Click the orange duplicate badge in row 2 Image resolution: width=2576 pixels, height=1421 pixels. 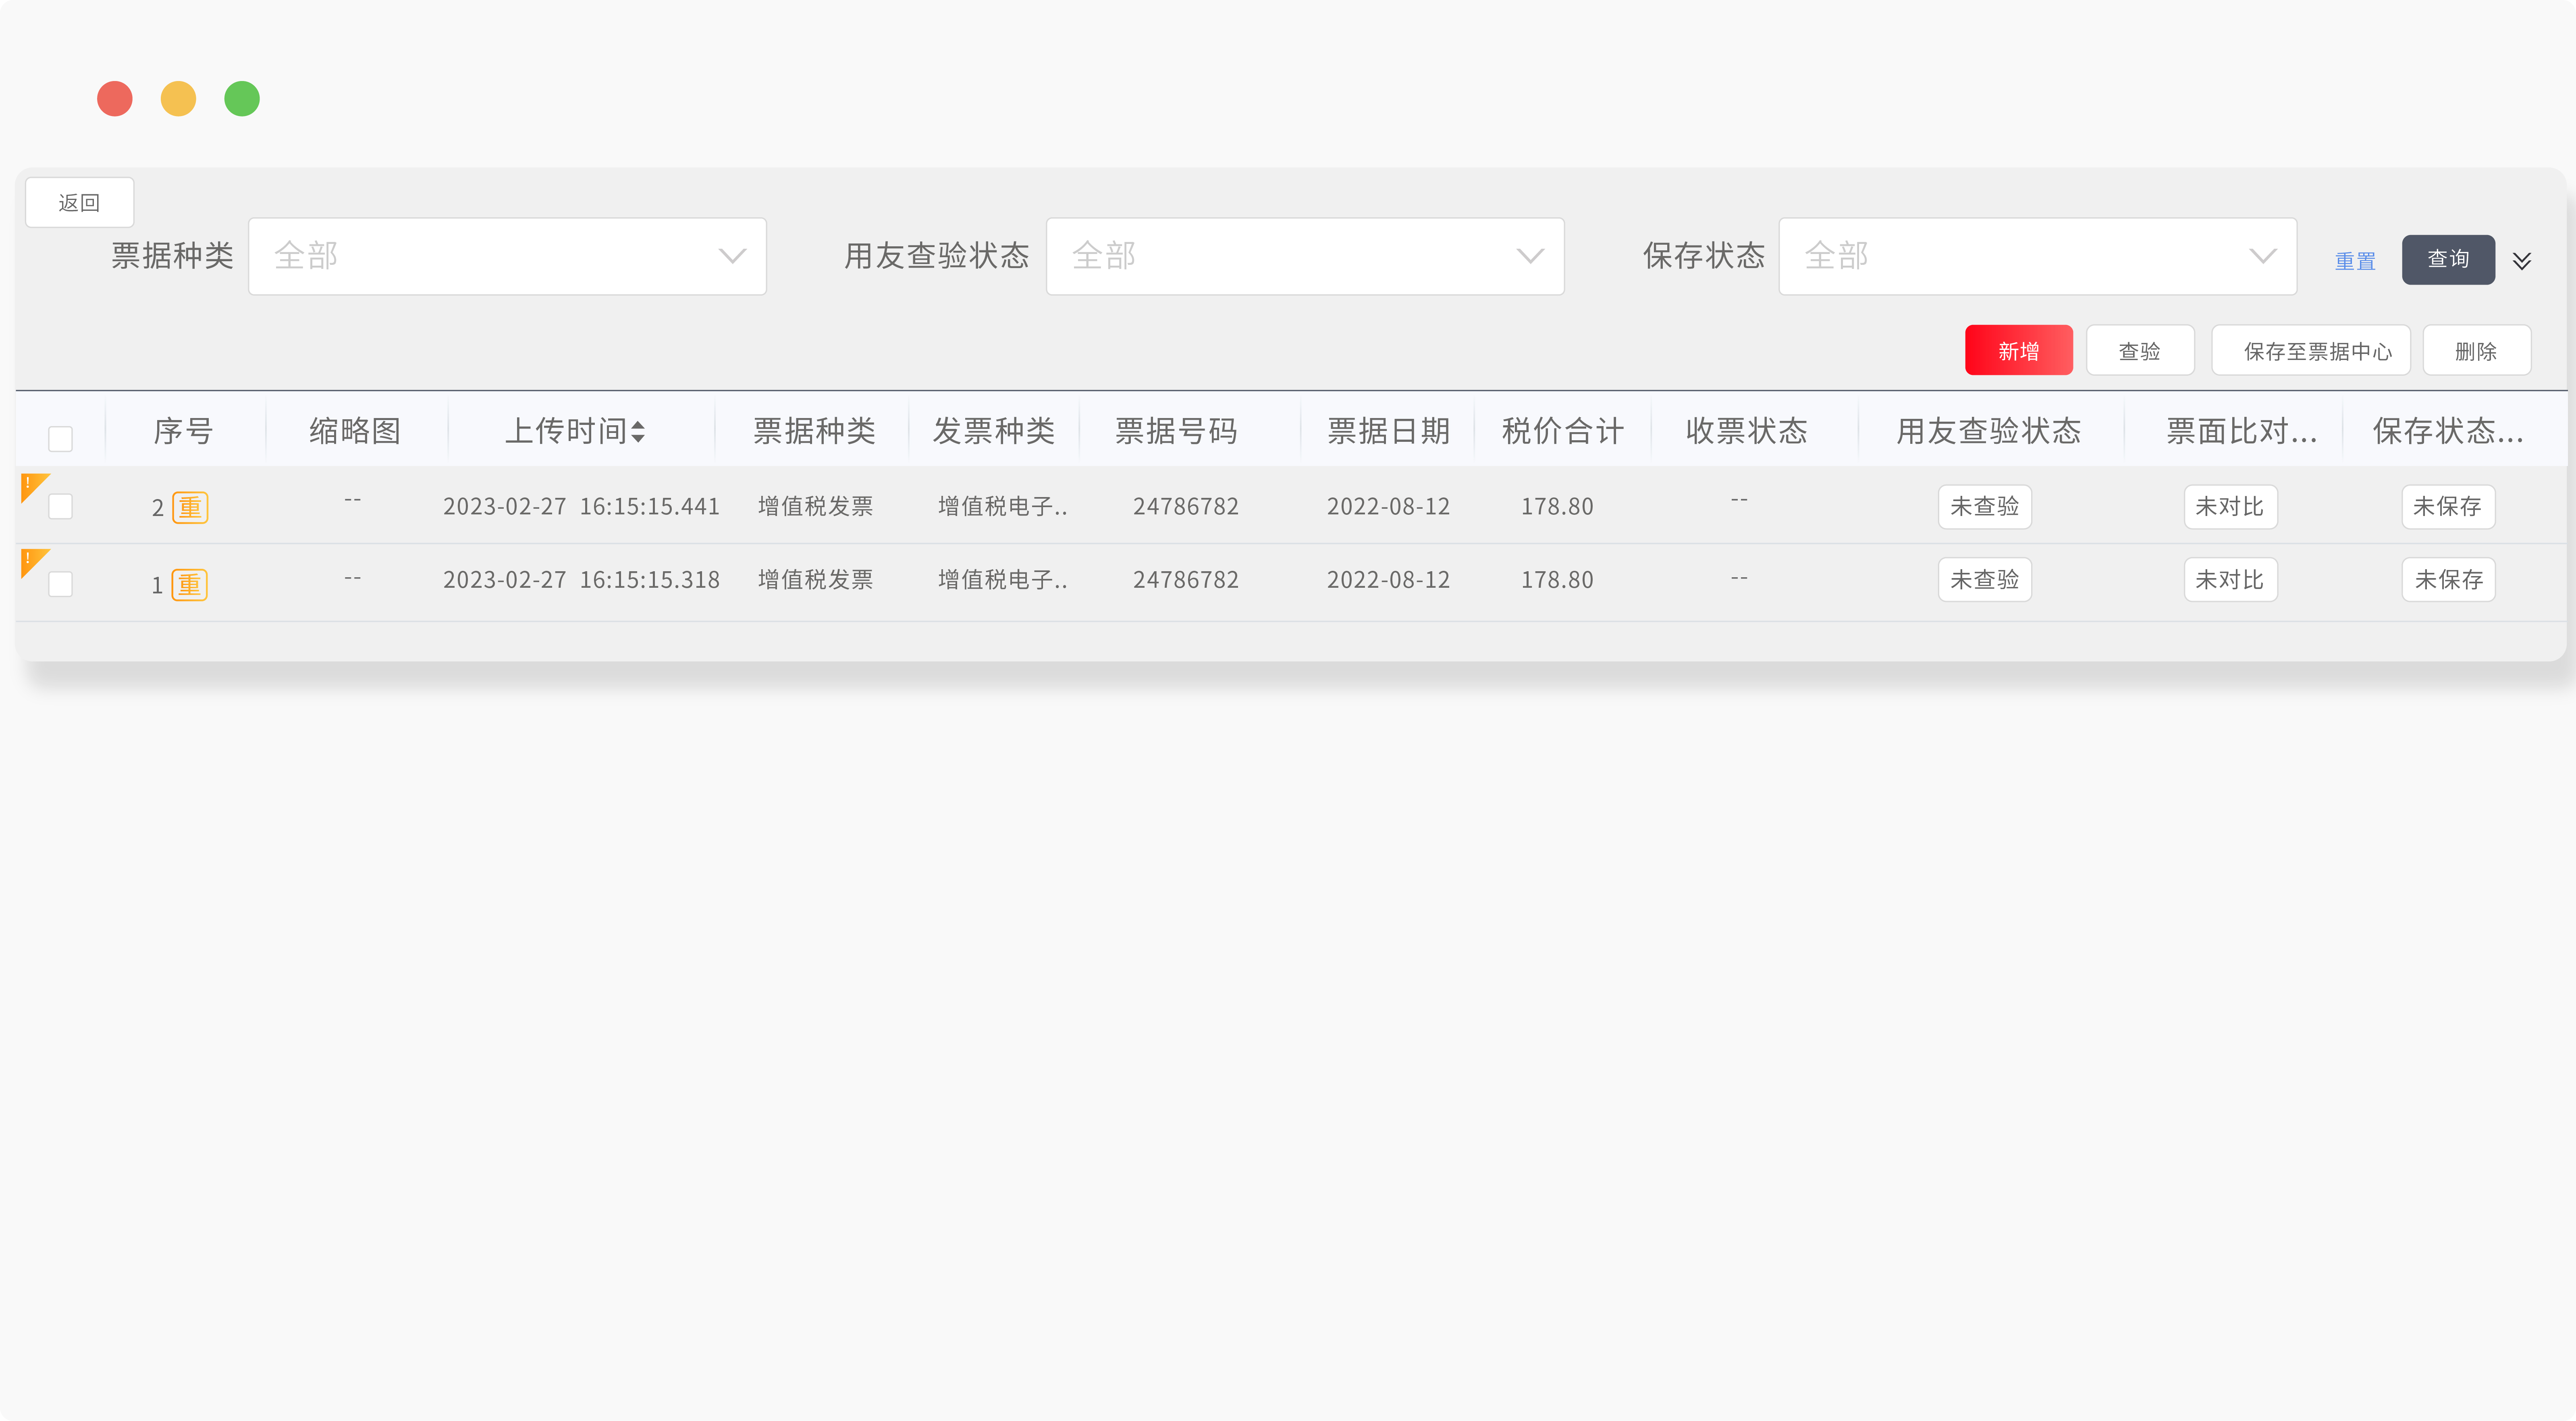click(x=190, y=507)
